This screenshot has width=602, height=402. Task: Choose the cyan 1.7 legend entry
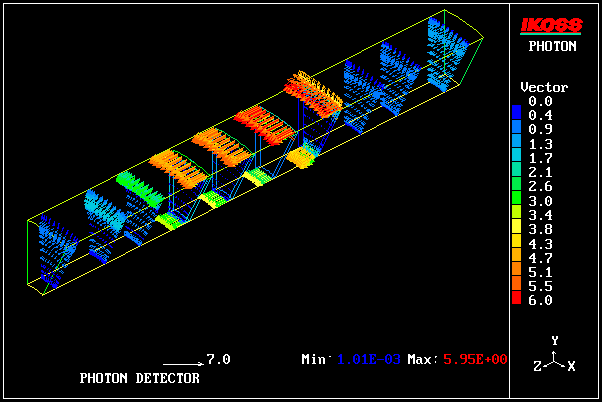pyautogui.click(x=540, y=158)
